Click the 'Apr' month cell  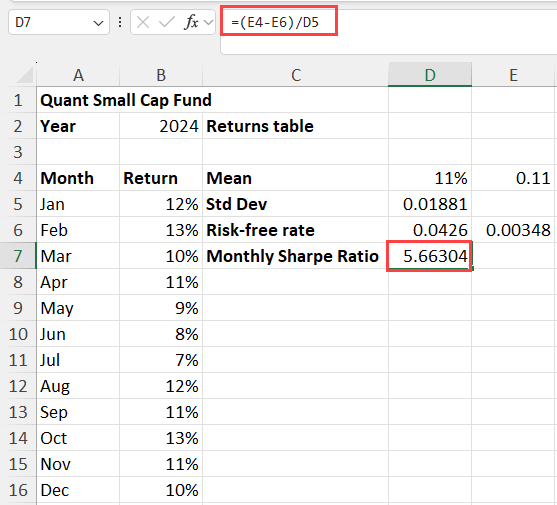point(78,282)
